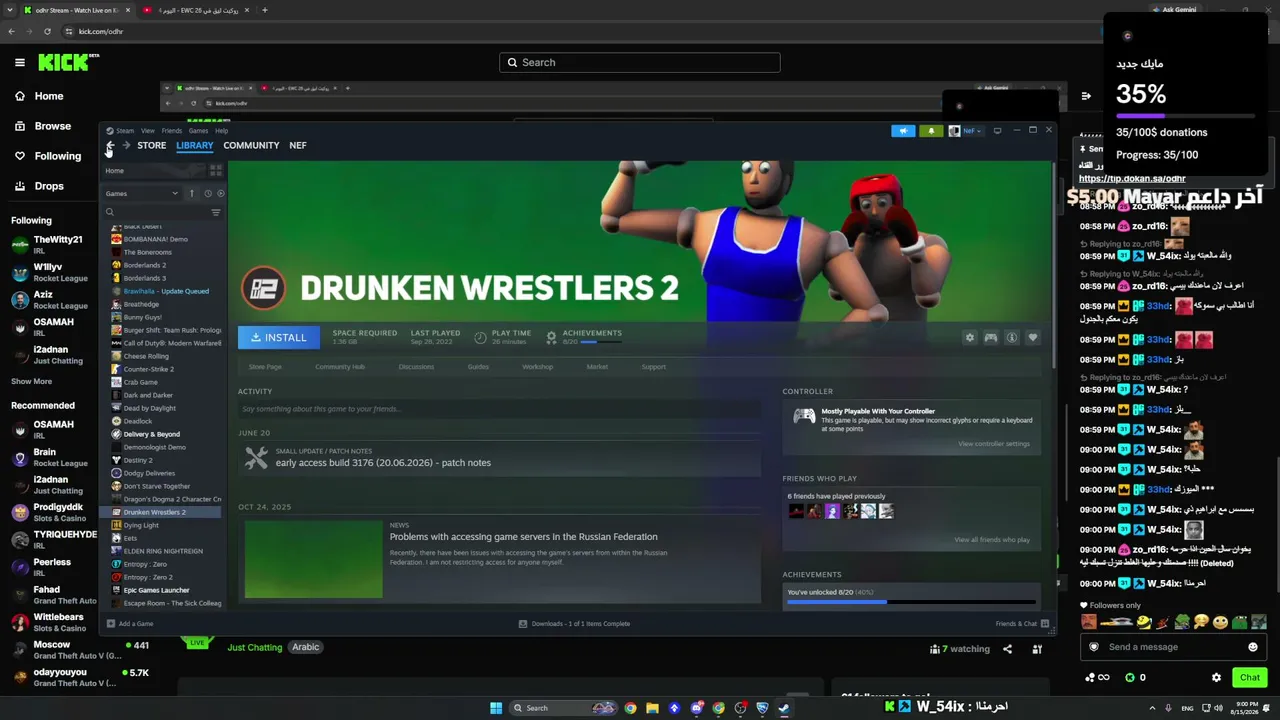Select Borderlands 2 in the library list
Screen dimensions: 1280x720
click(x=145, y=265)
